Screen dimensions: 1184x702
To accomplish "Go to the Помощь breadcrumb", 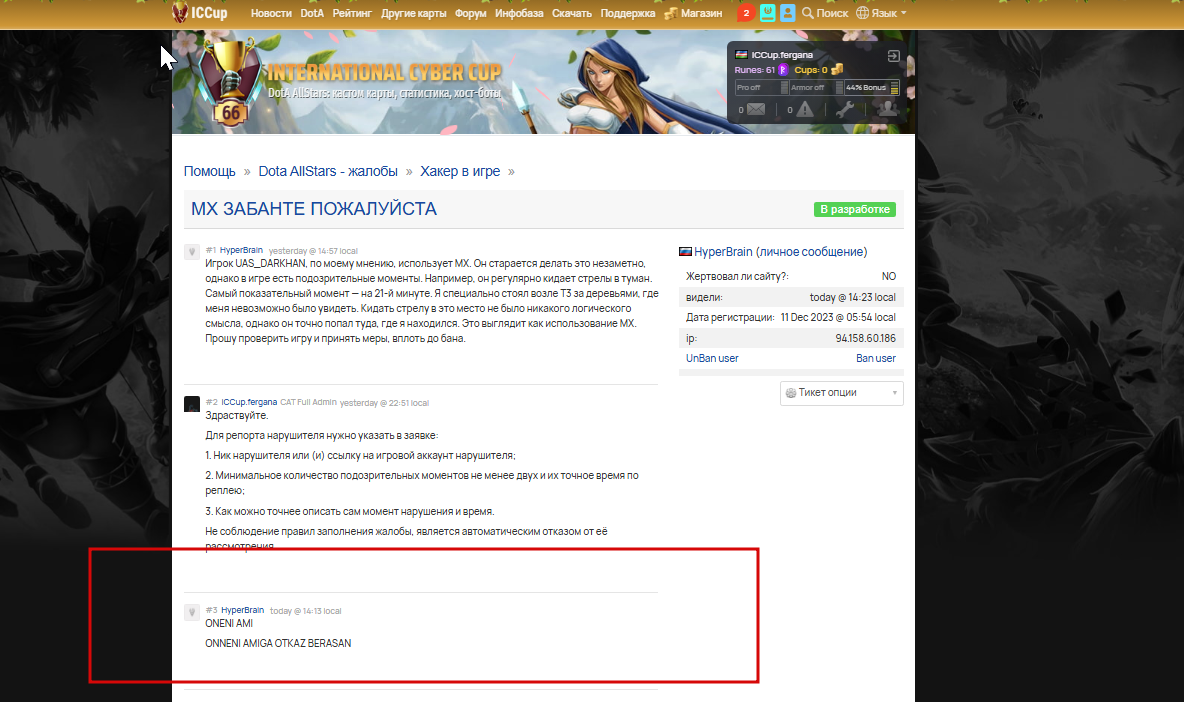I will click(x=209, y=171).
